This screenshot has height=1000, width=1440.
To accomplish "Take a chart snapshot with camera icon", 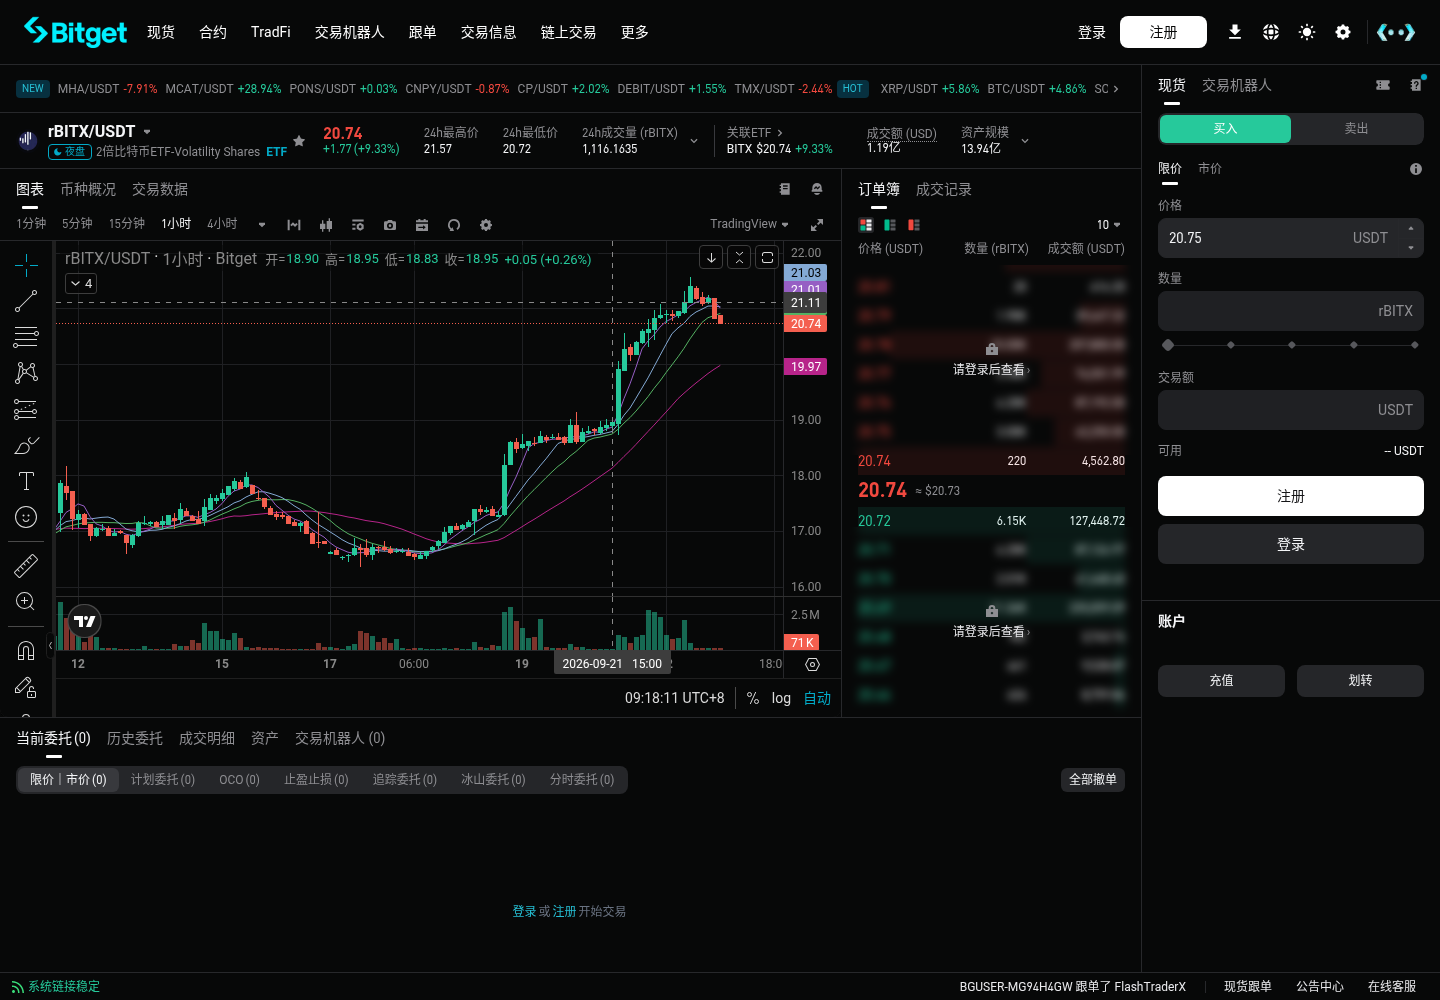I will pos(390,225).
